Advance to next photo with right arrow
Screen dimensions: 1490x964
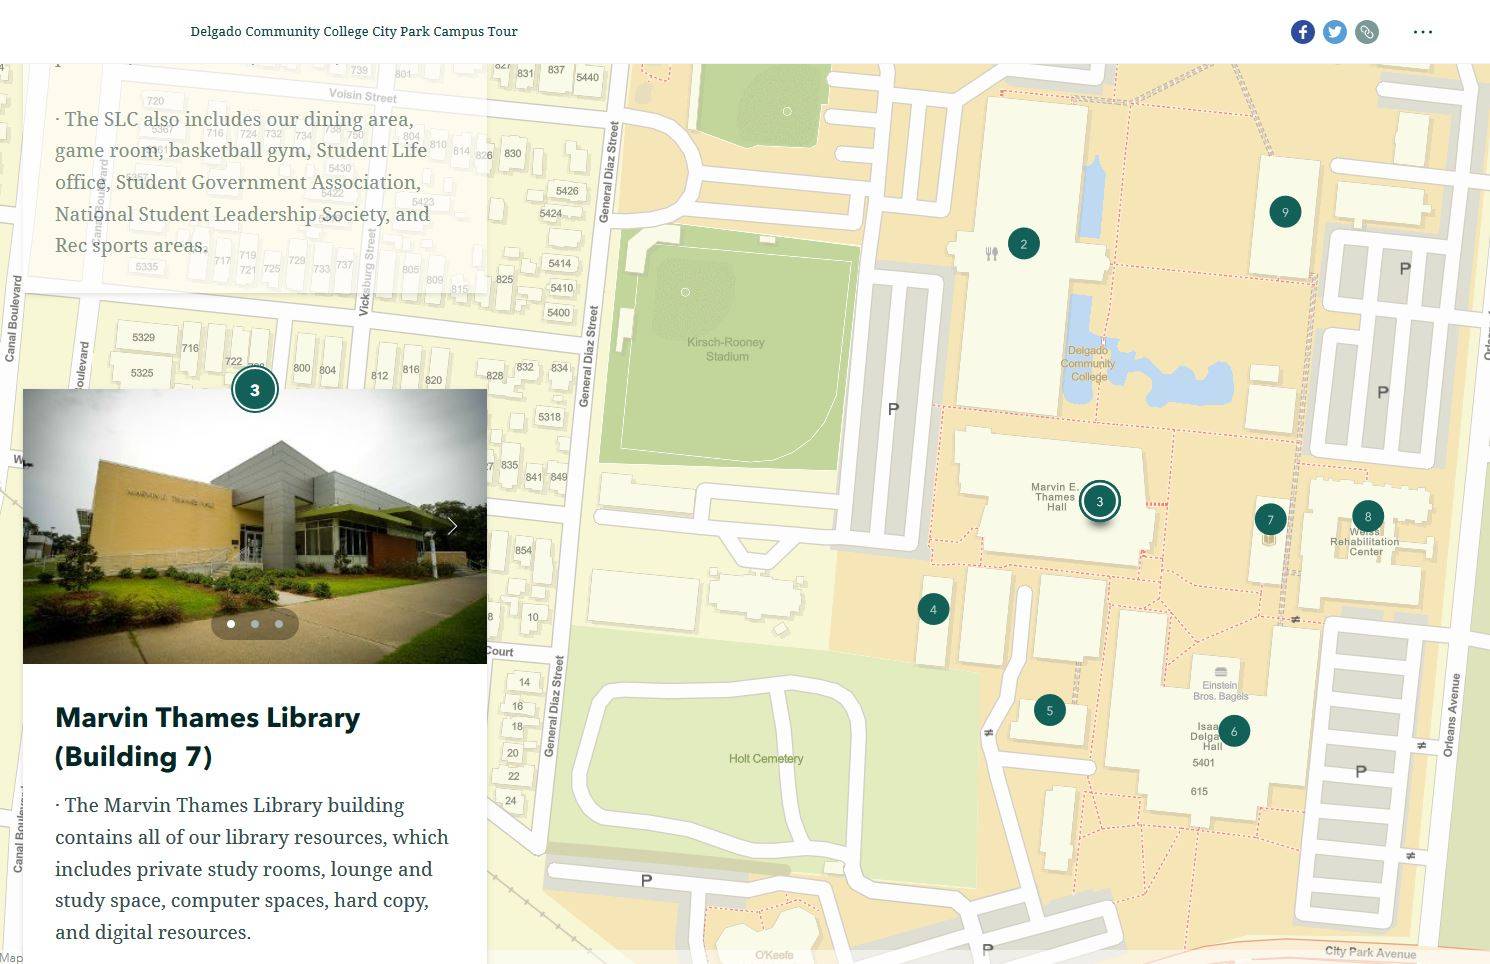click(452, 526)
